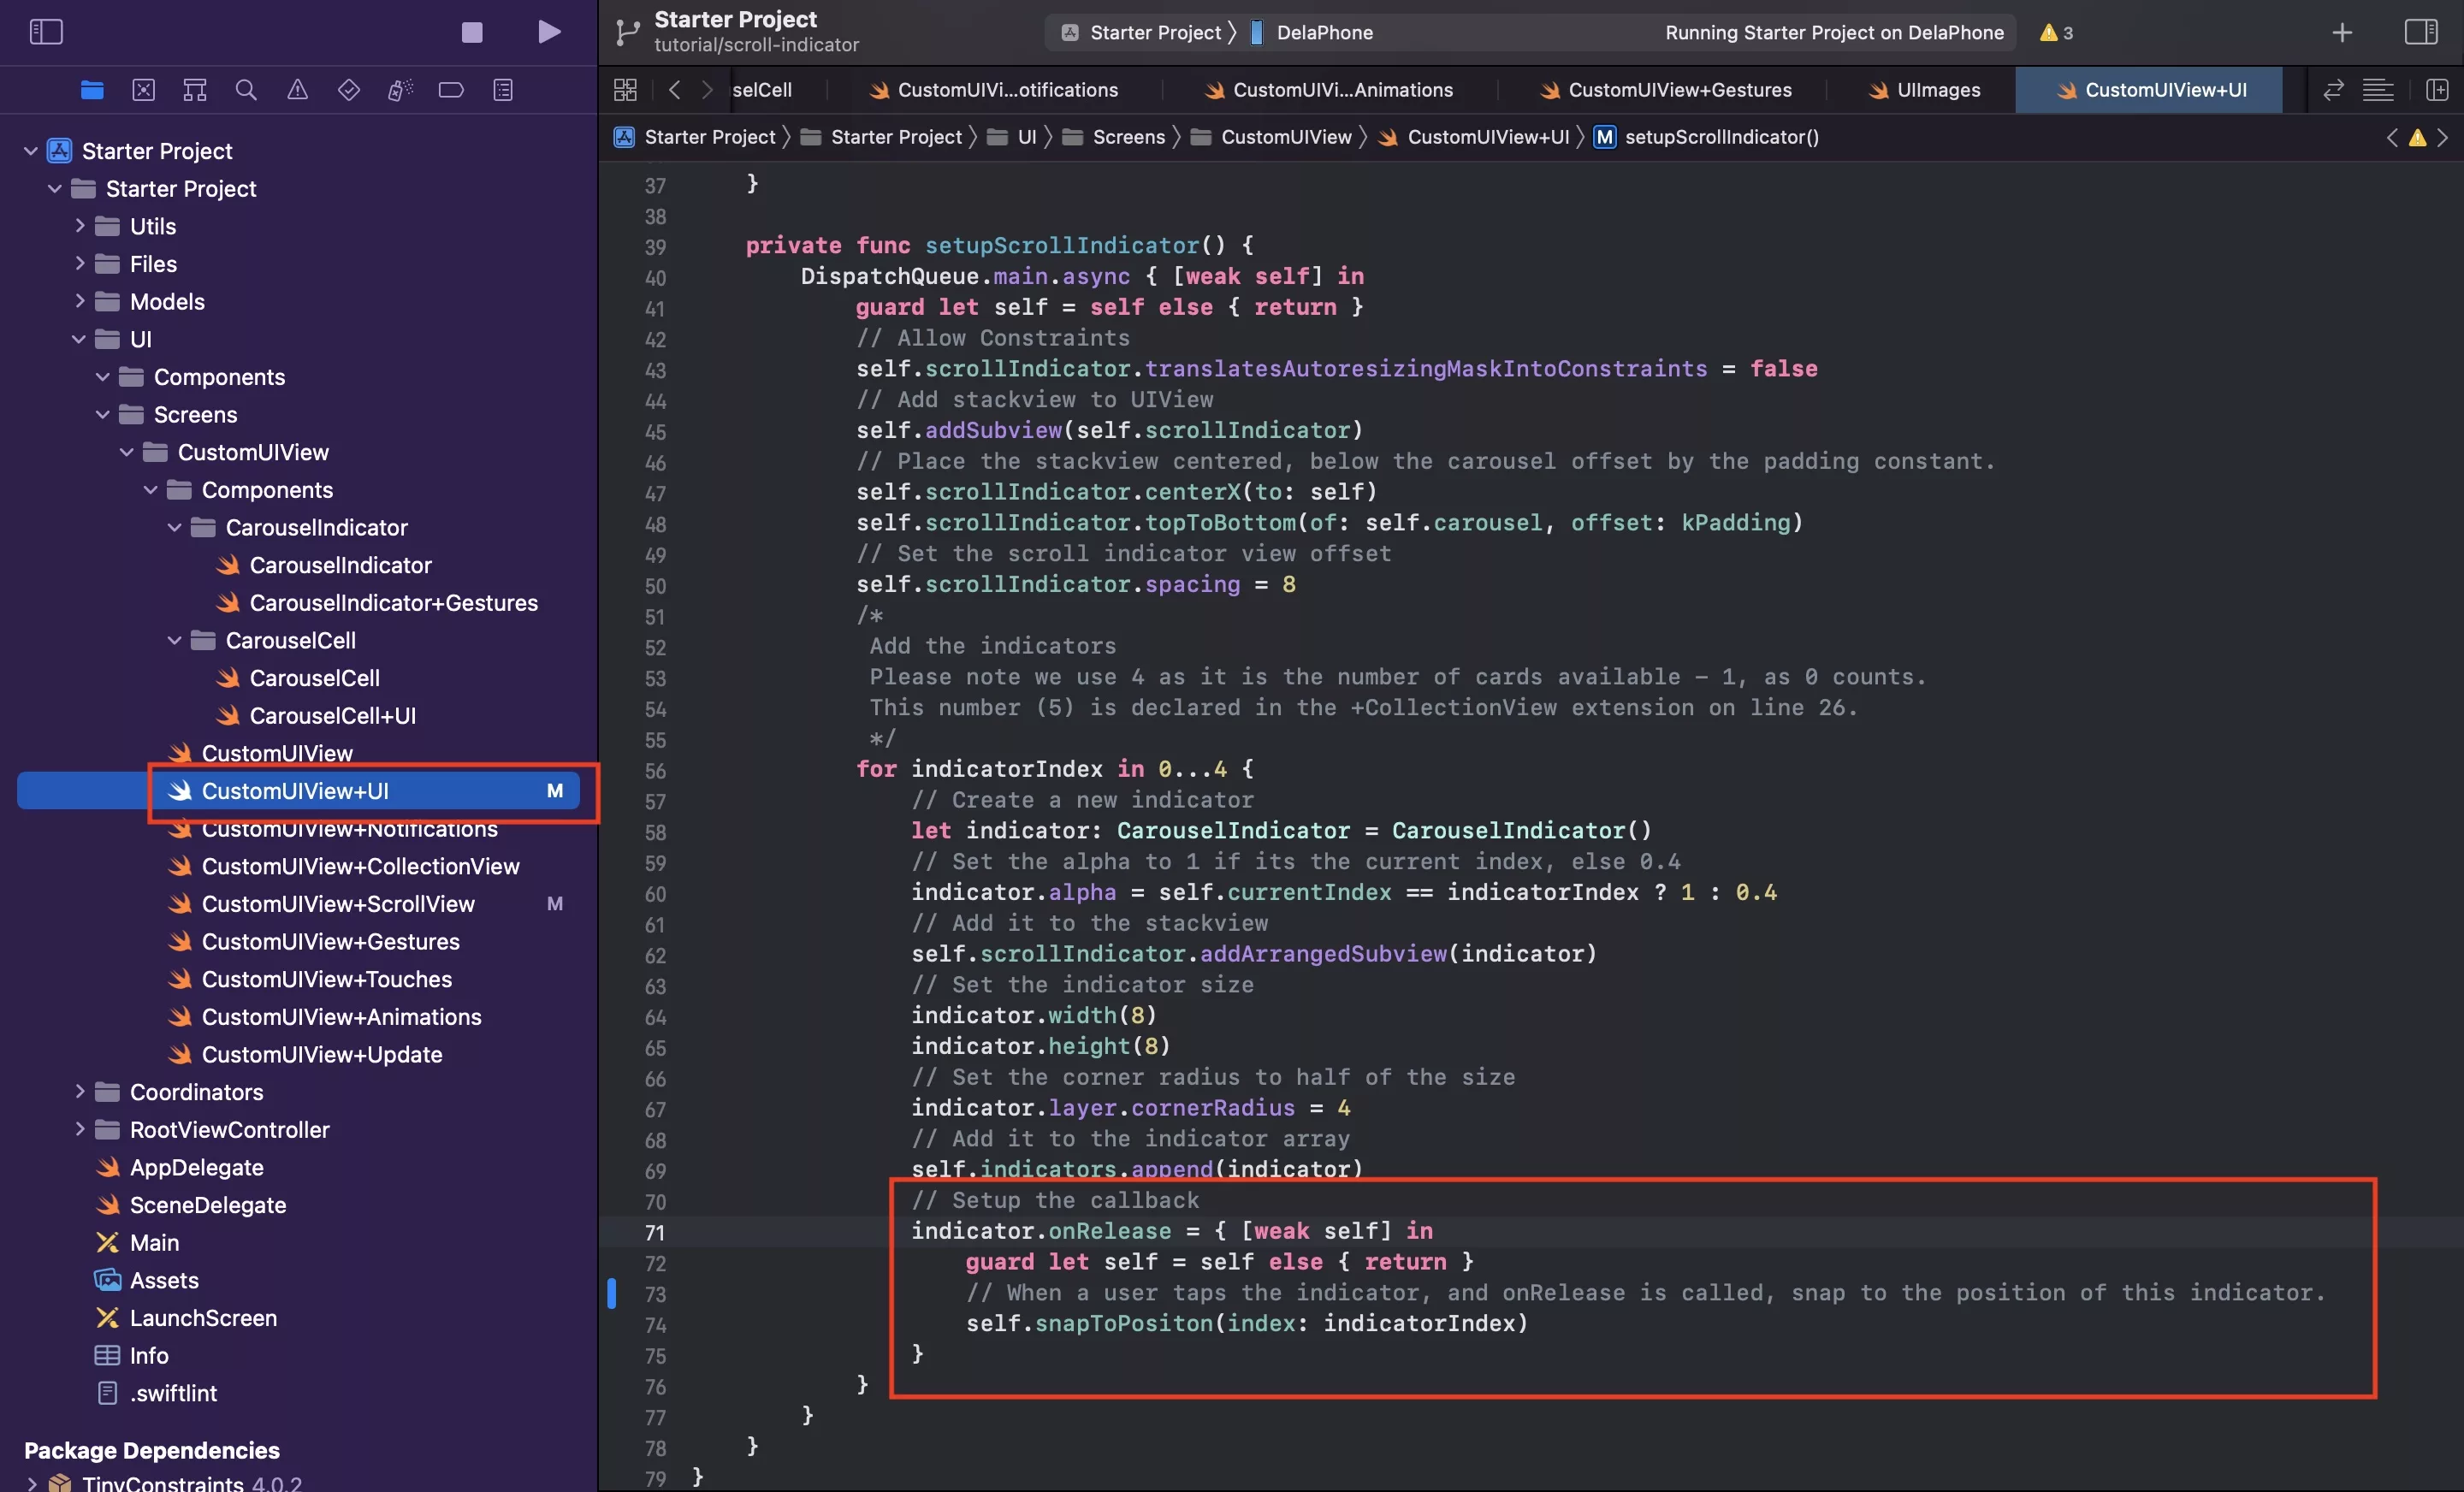2464x1492 pixels.
Task: Switch to the CustomUIView+Gestures tab
Action: pyautogui.click(x=1664, y=90)
